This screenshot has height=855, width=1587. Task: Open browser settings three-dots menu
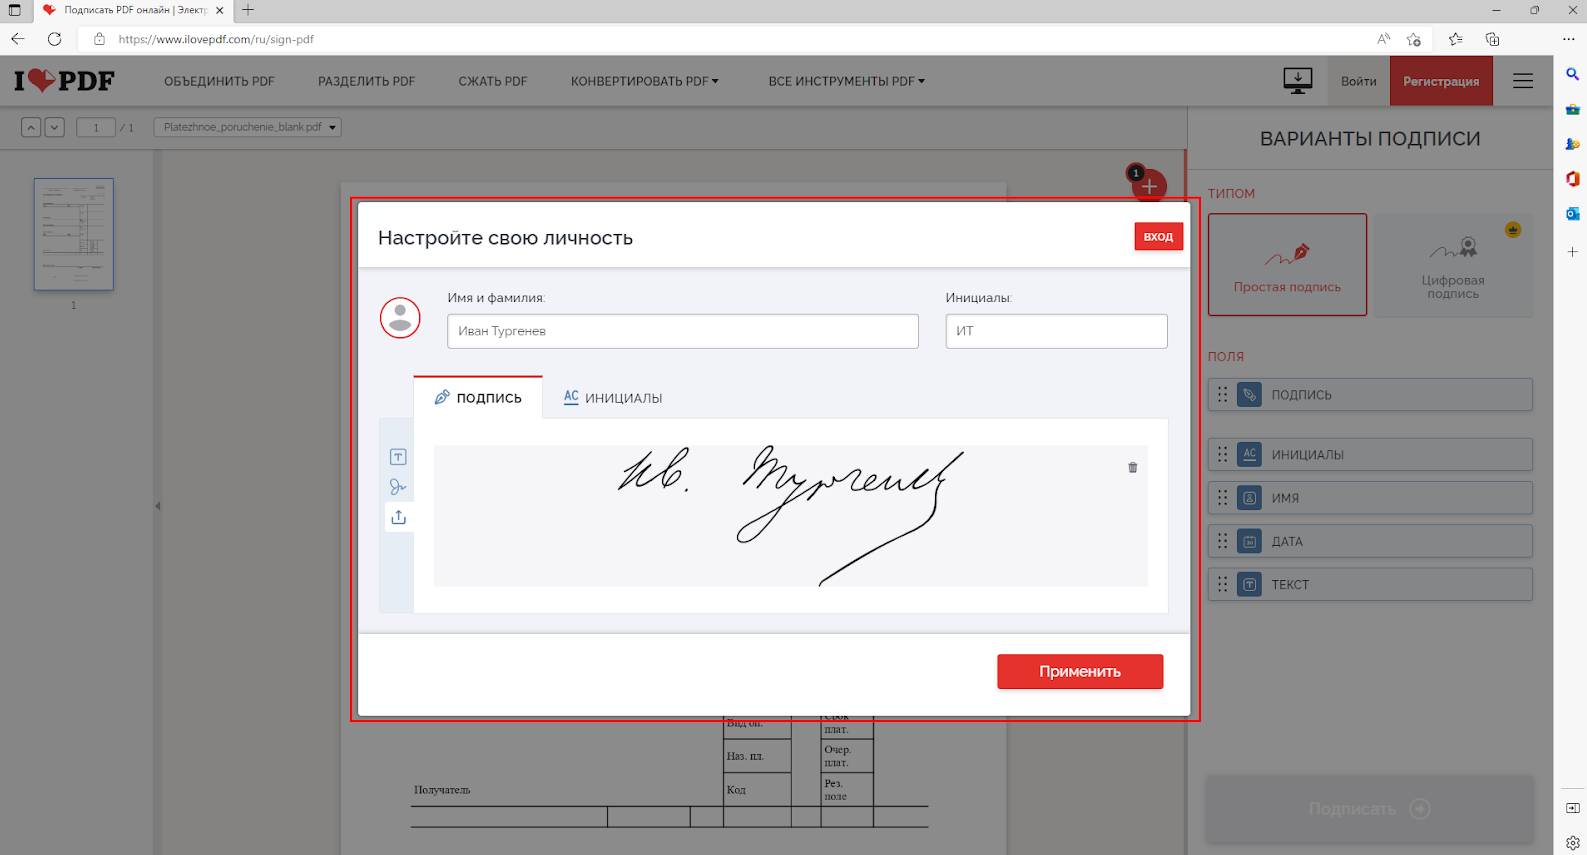tap(1568, 39)
